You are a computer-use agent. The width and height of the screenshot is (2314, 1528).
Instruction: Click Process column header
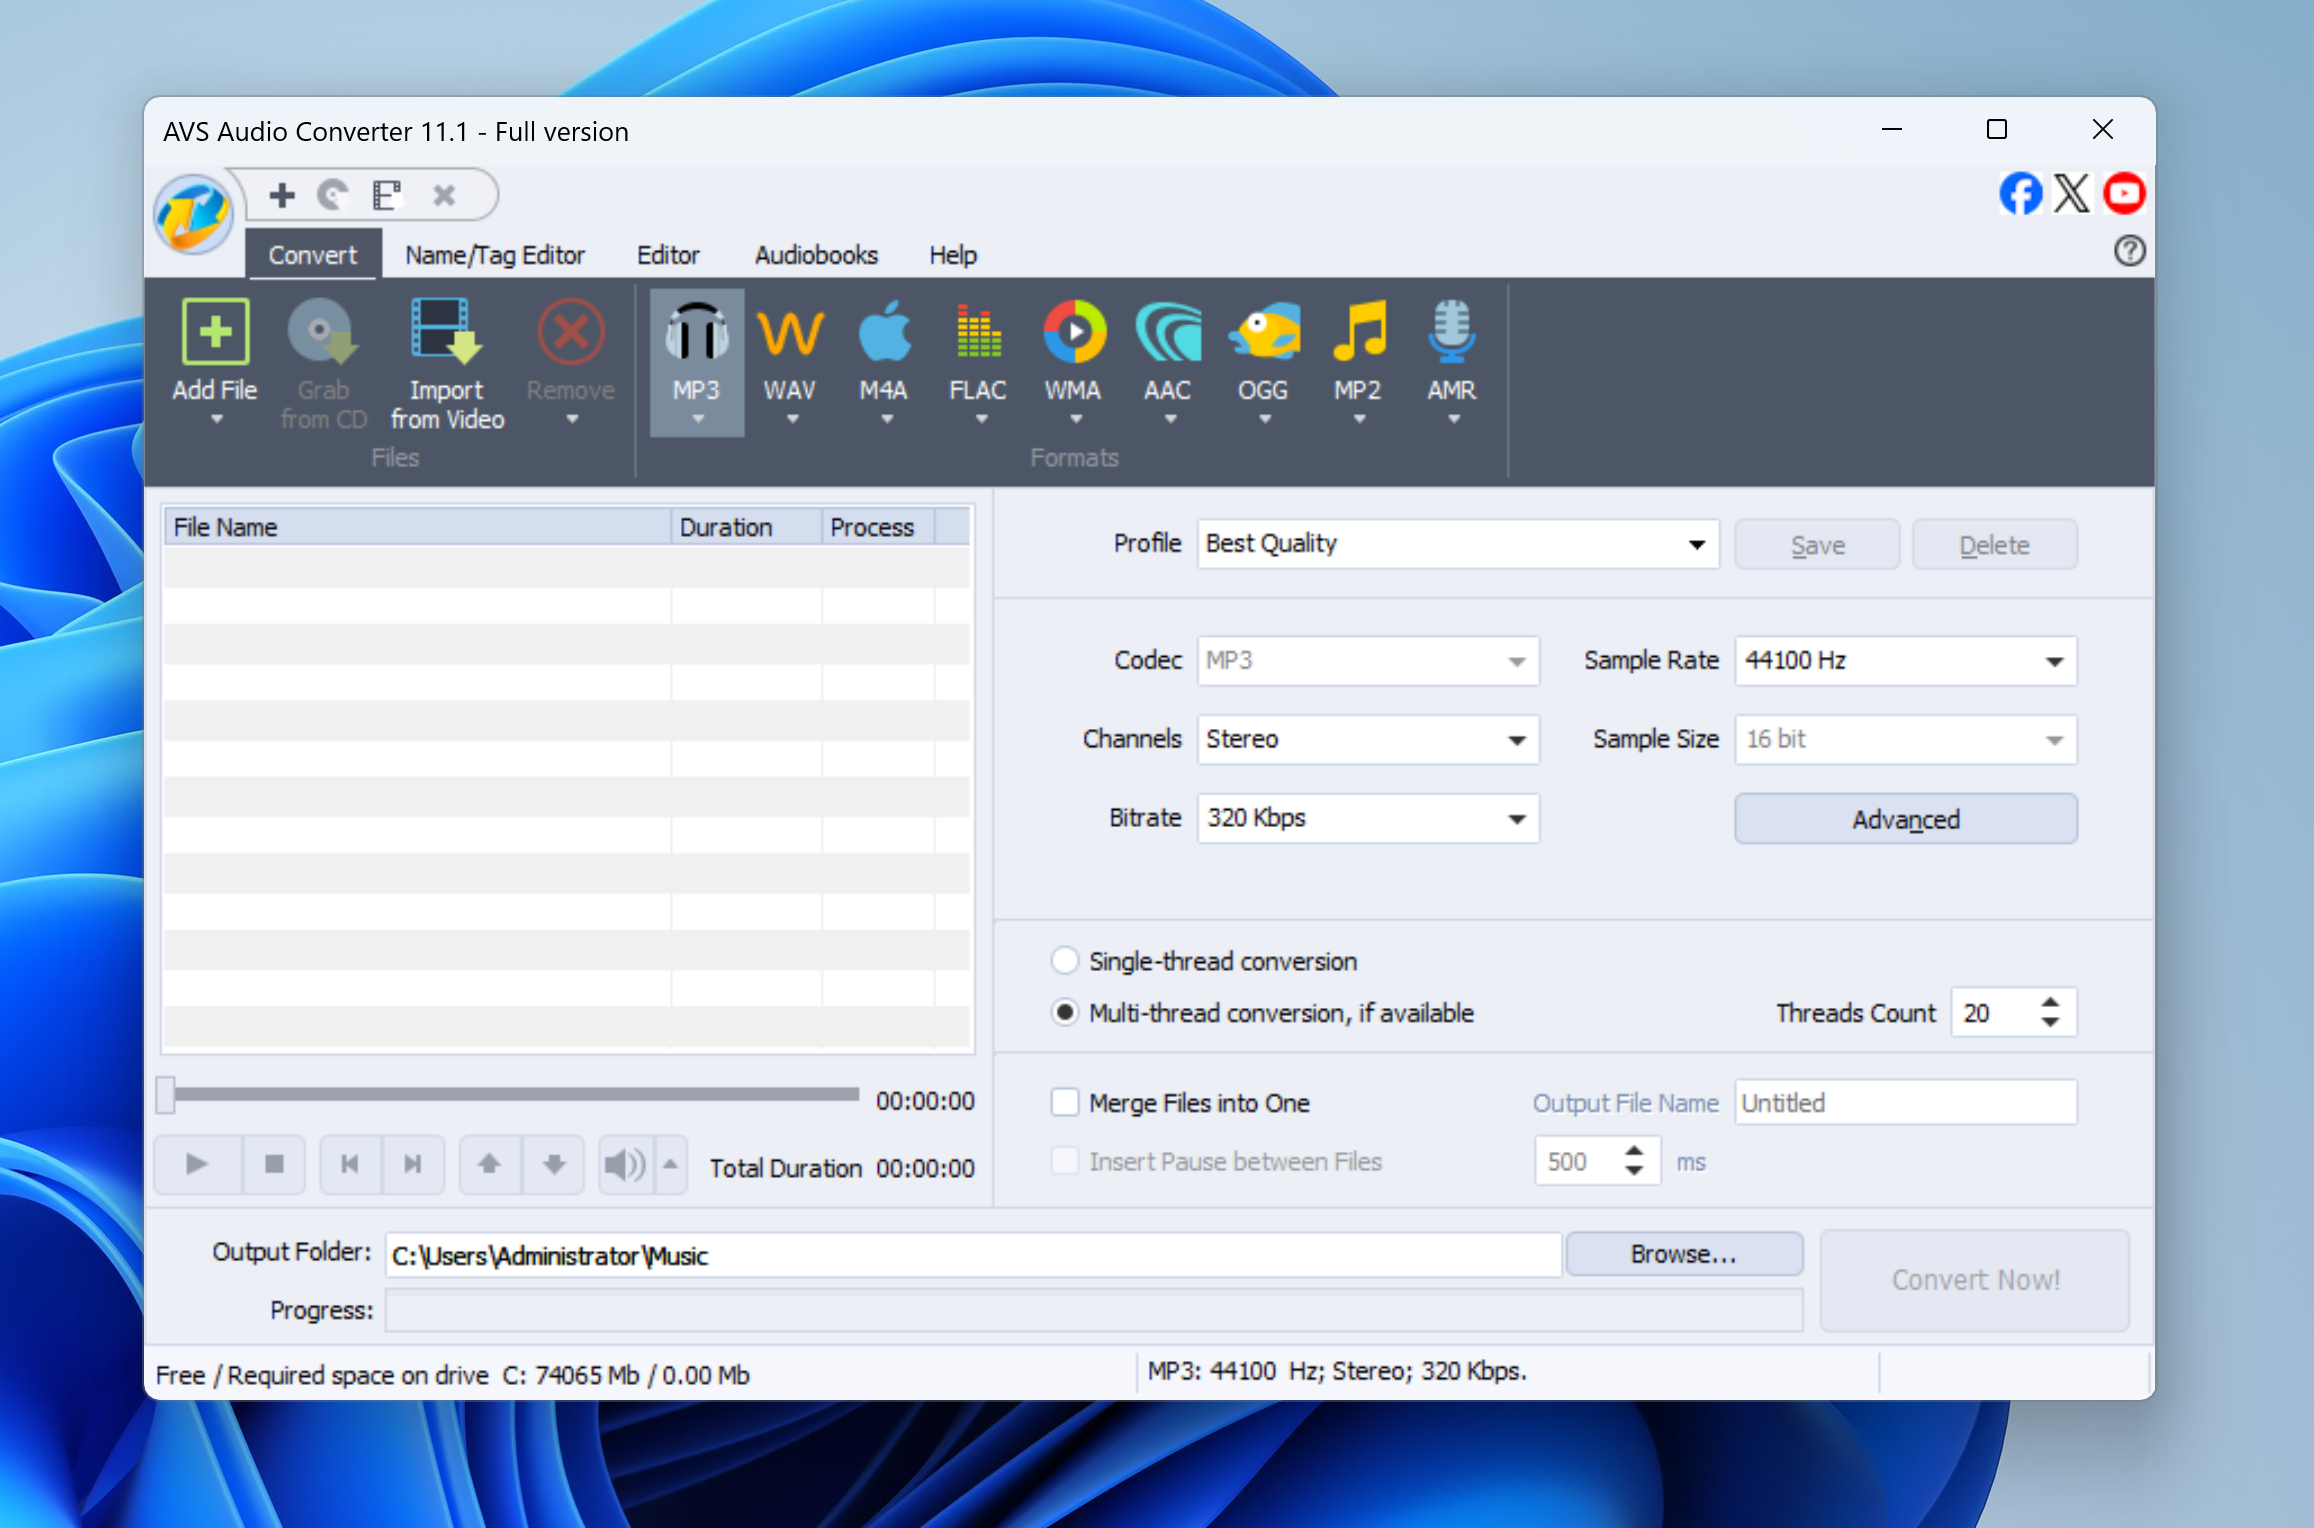(878, 527)
